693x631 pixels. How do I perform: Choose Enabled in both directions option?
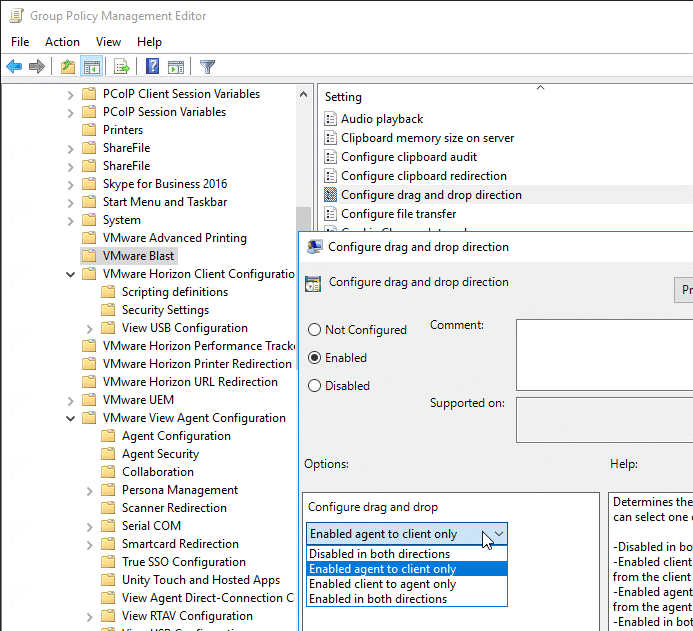tap(407, 599)
